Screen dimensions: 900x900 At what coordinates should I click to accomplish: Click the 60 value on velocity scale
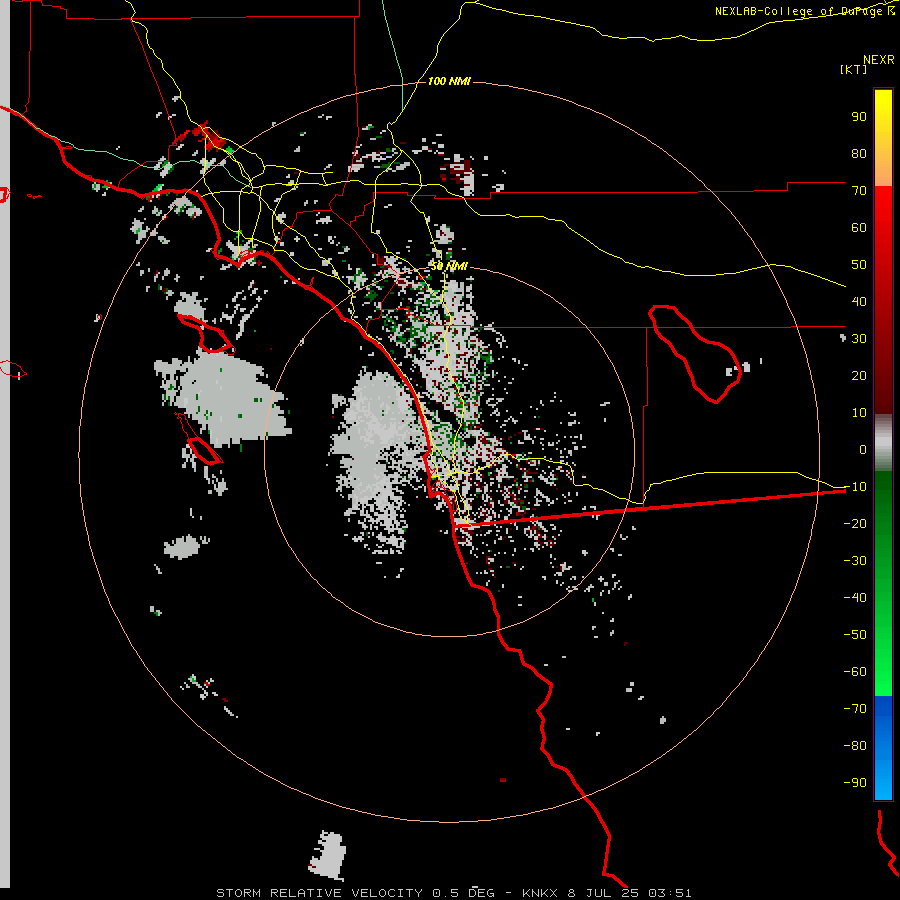859,228
